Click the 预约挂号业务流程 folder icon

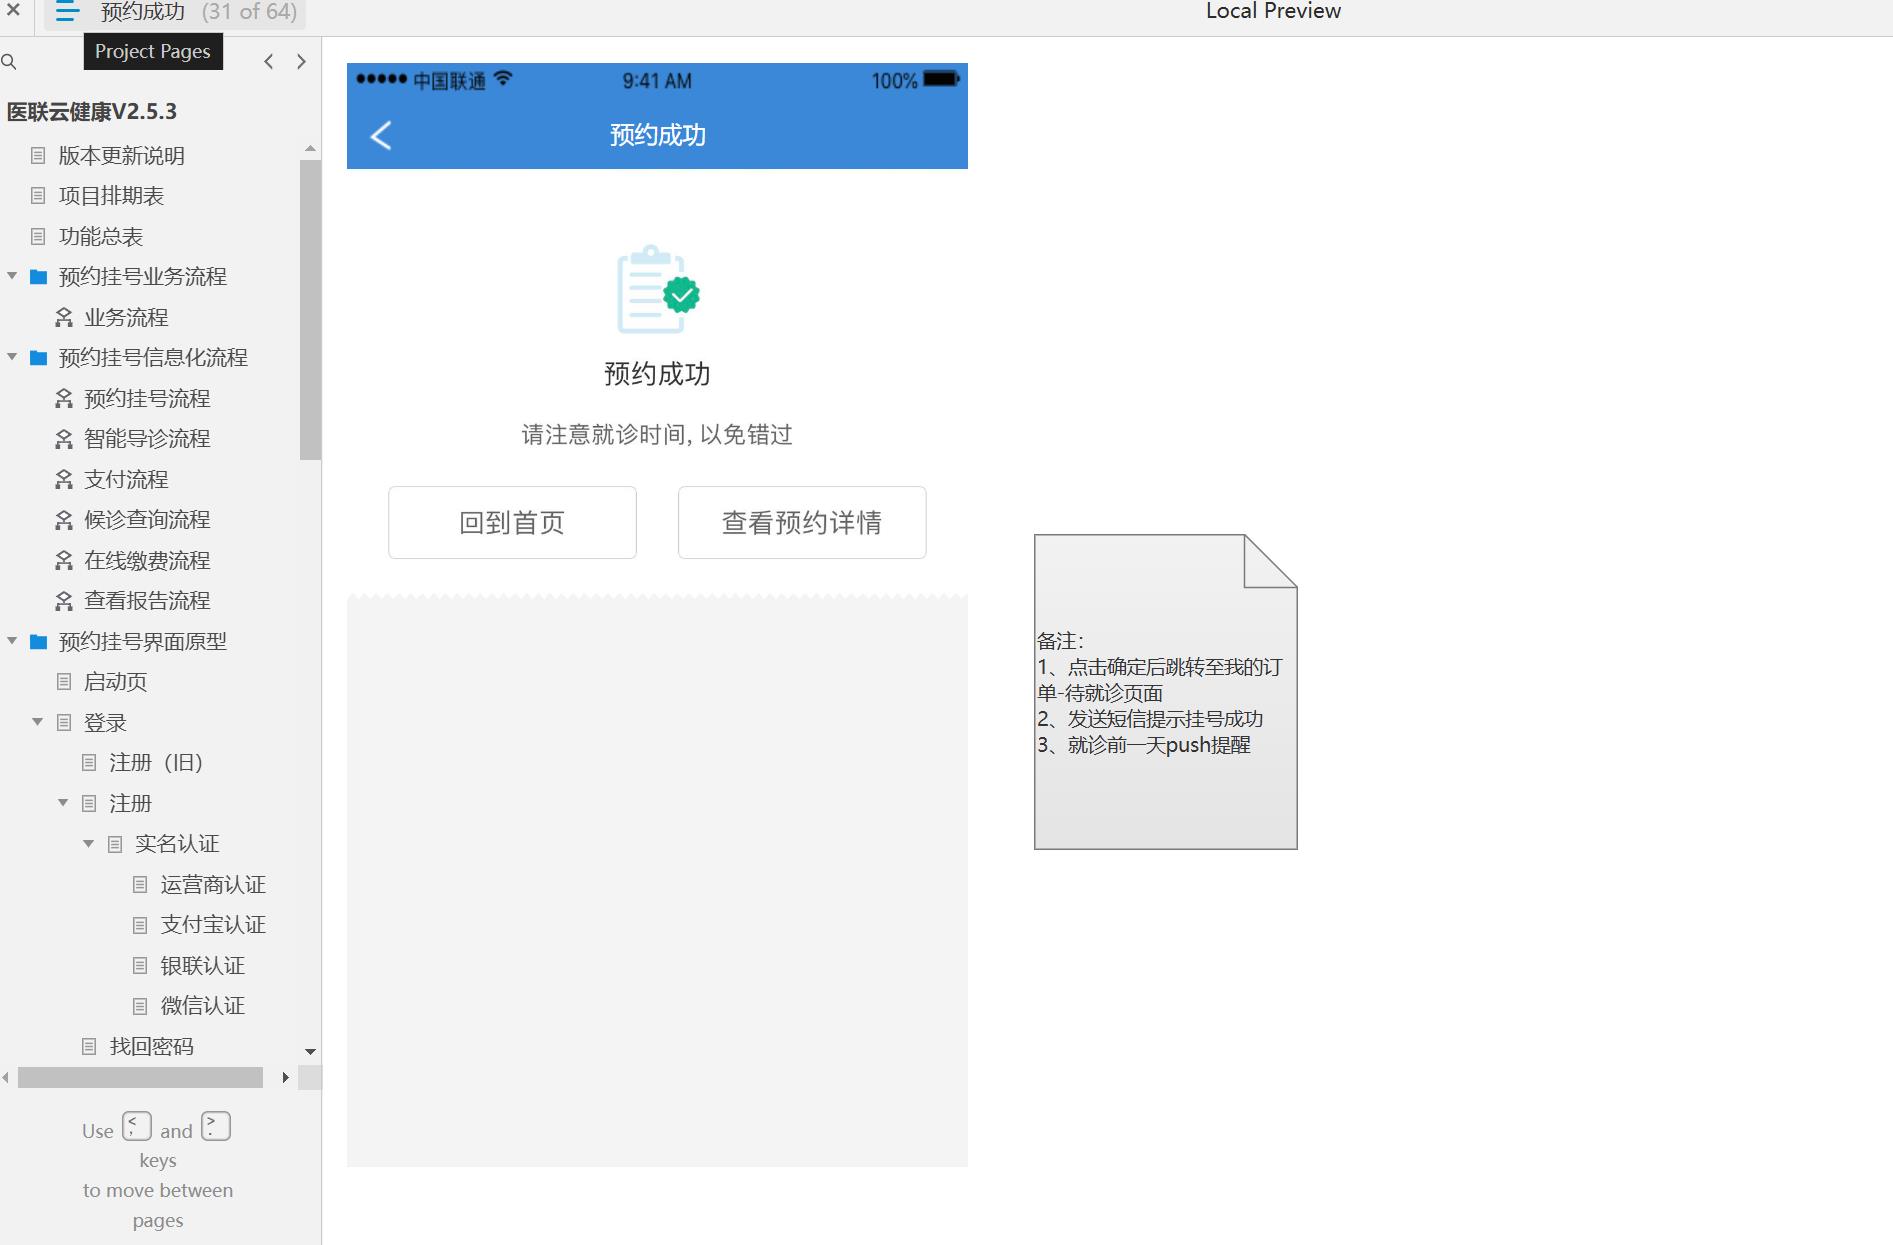38,277
